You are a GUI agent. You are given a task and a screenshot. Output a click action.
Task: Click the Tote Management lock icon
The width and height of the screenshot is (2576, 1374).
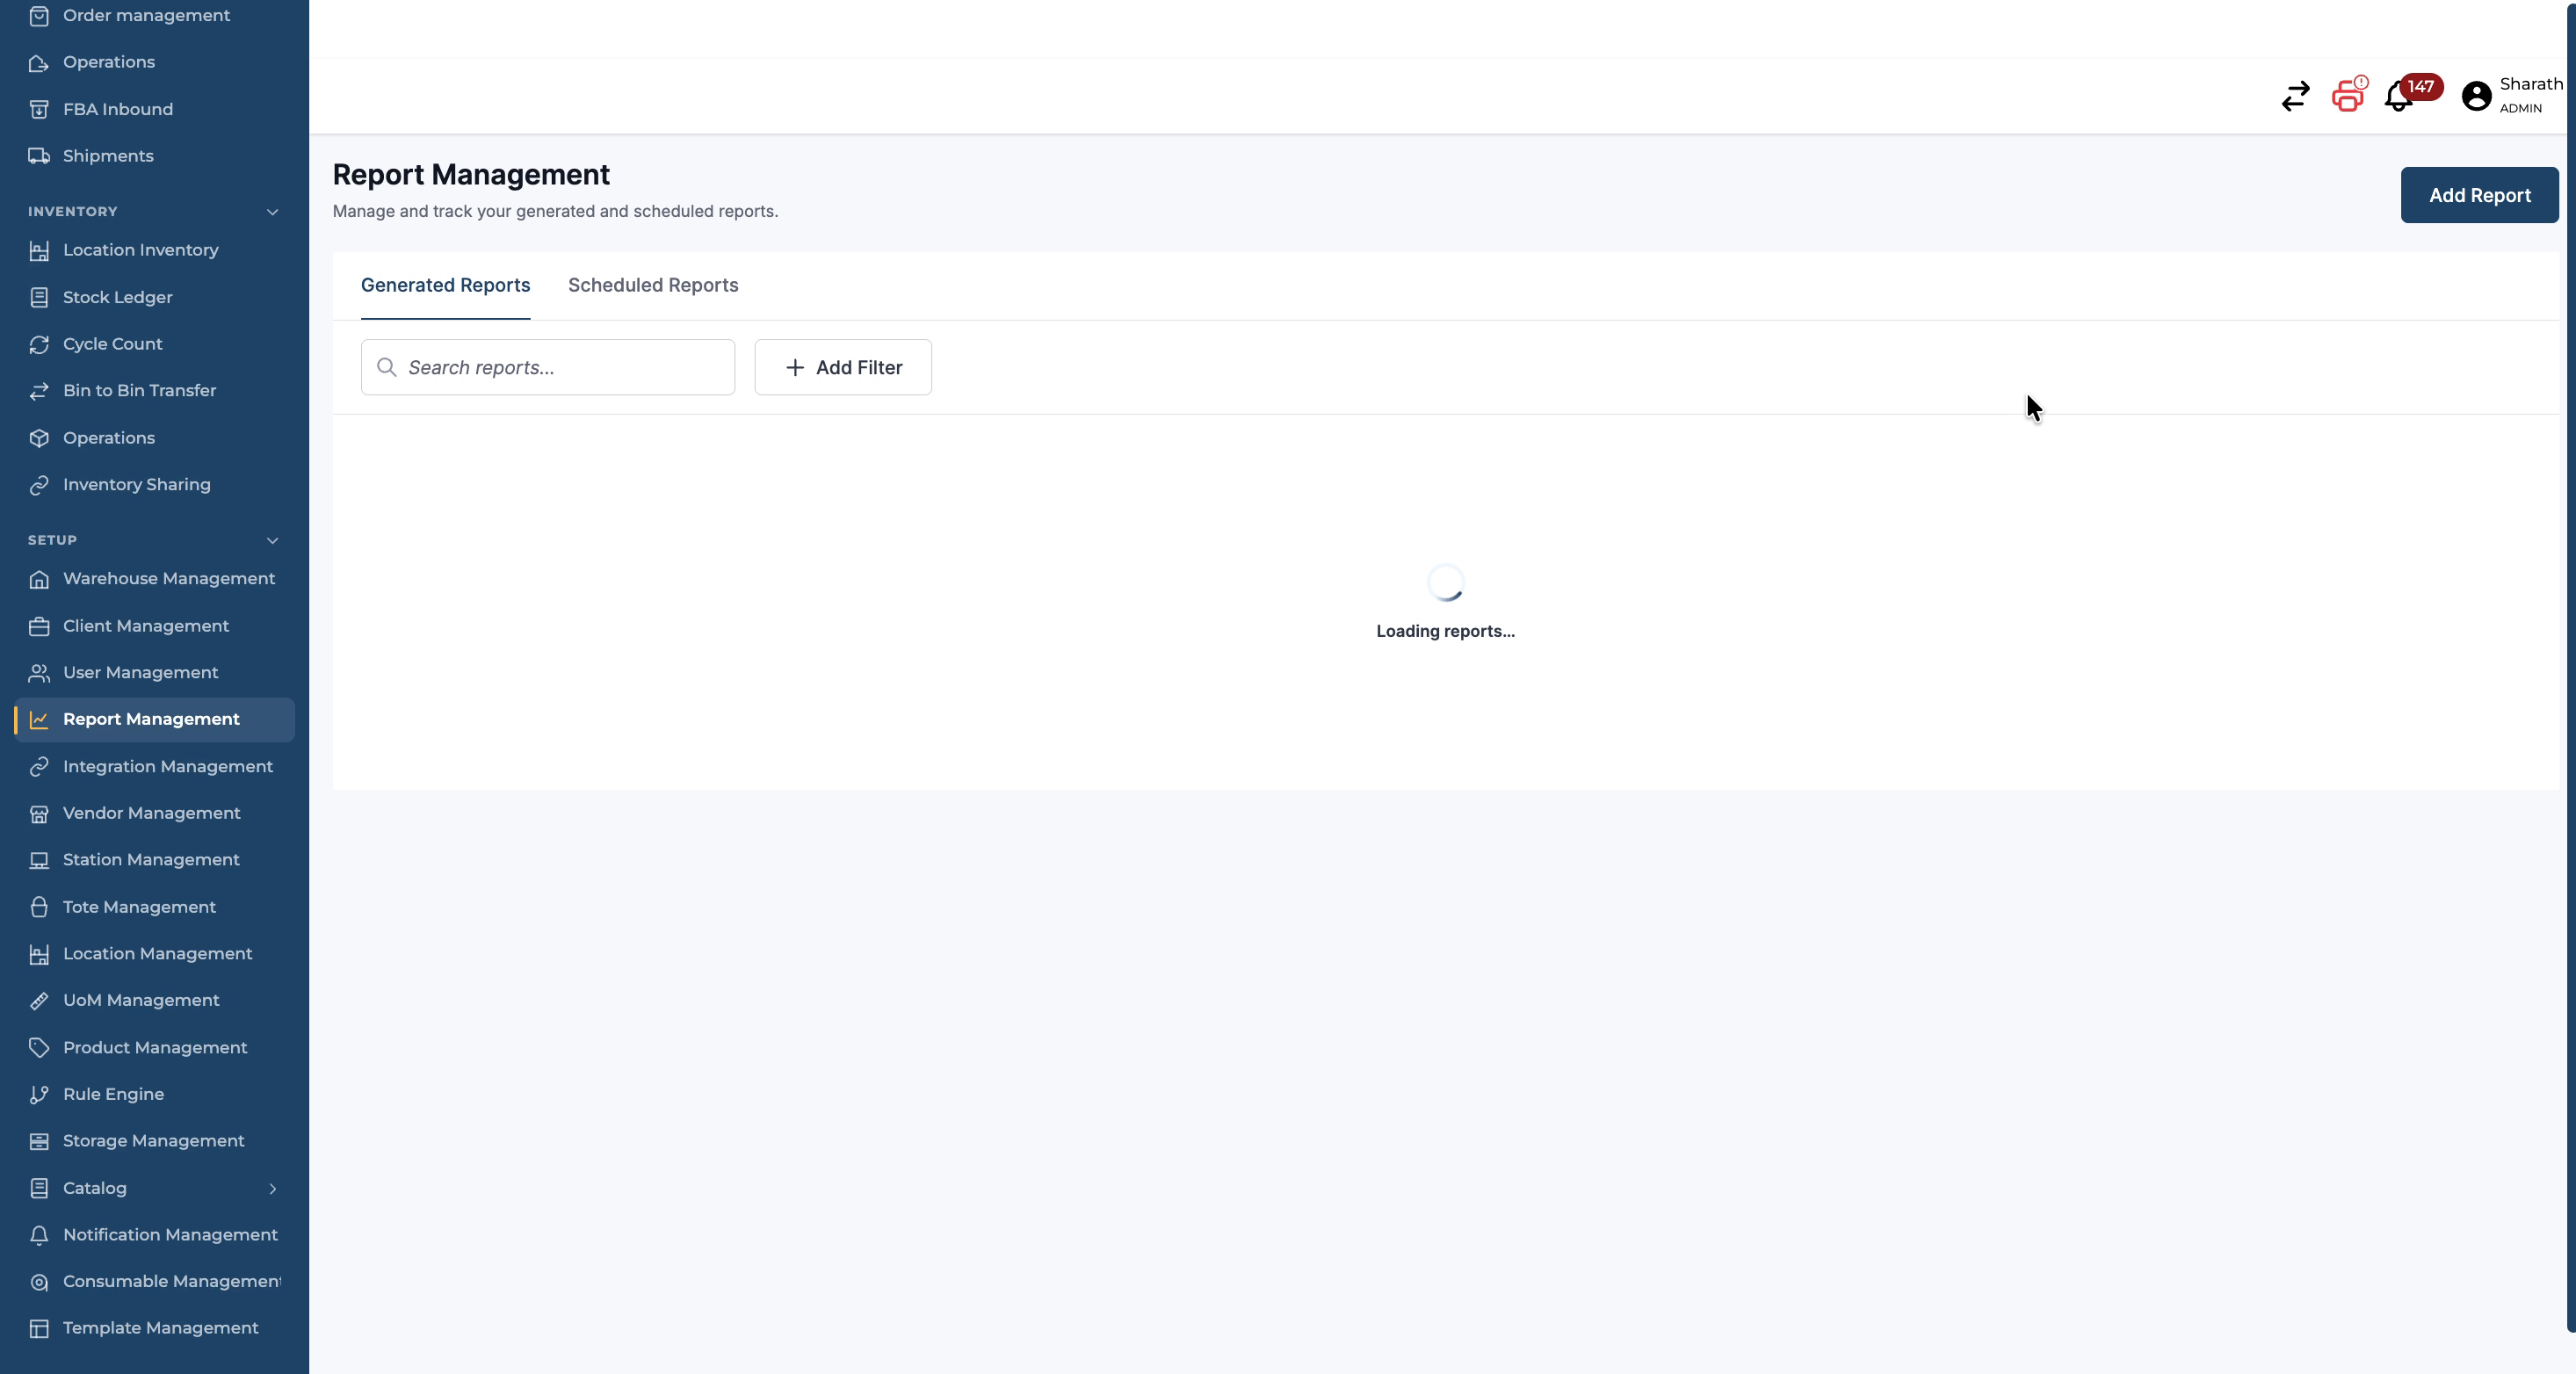click(39, 907)
